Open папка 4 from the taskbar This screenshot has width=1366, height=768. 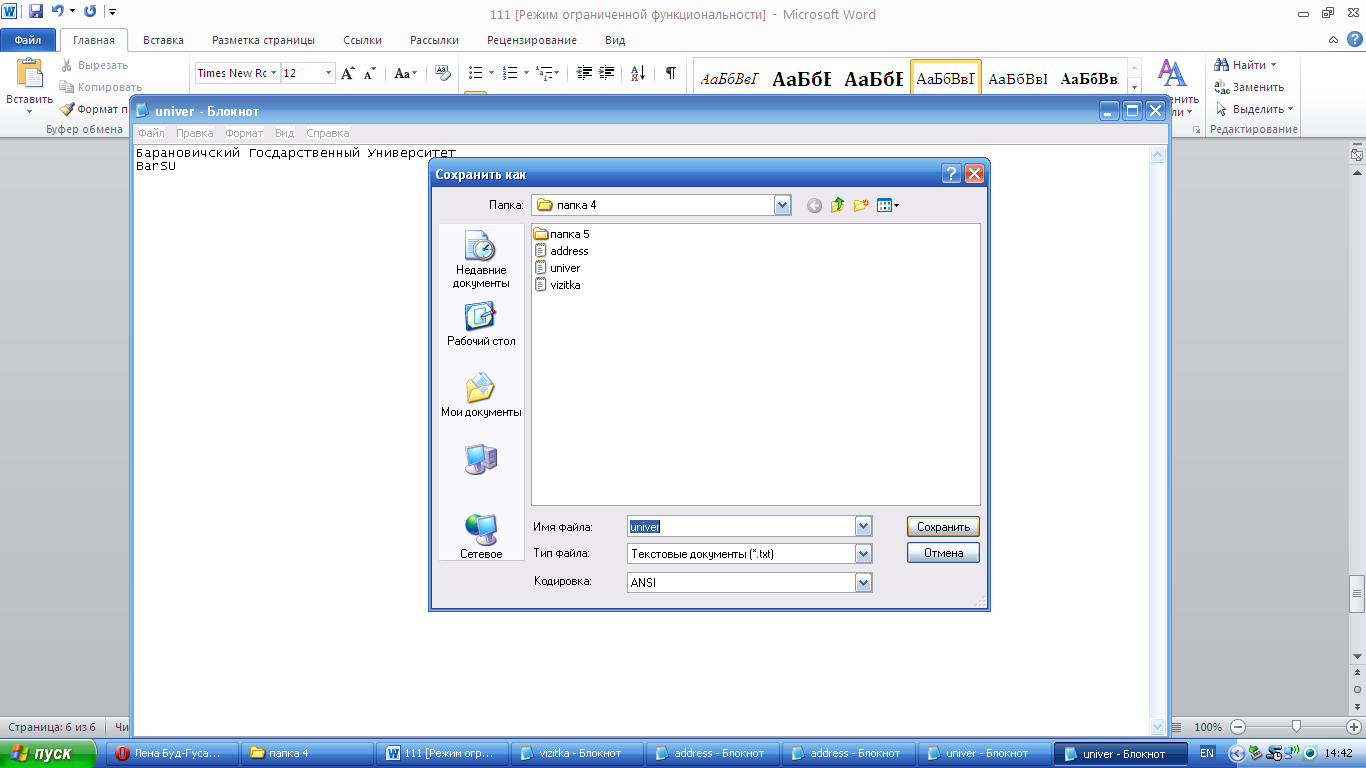coord(306,753)
